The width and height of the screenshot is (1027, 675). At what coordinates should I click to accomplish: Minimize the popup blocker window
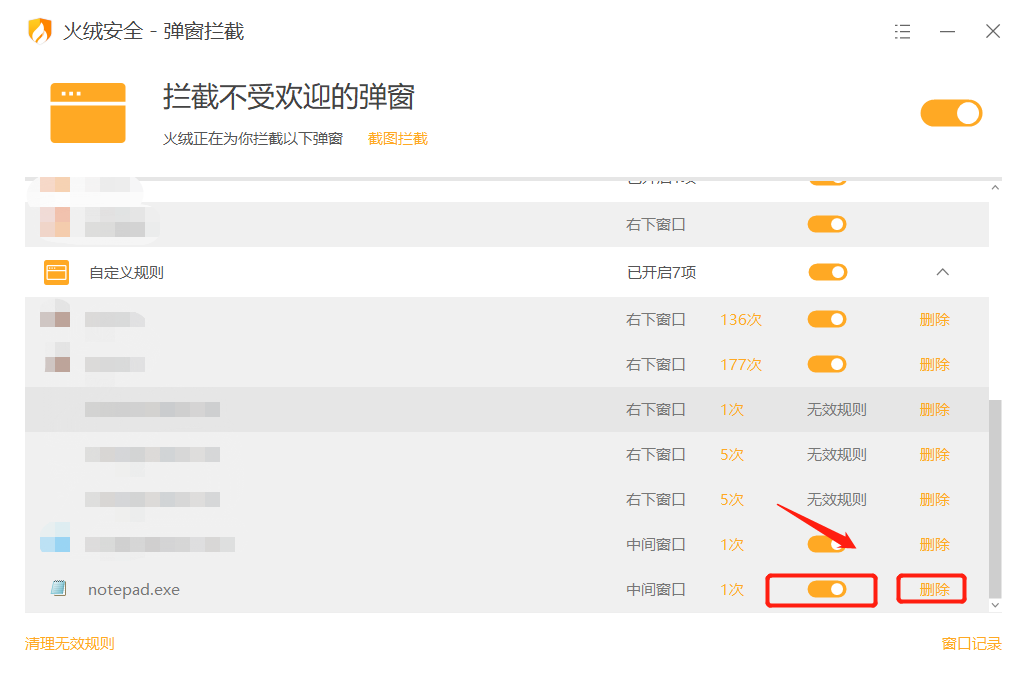[947, 32]
